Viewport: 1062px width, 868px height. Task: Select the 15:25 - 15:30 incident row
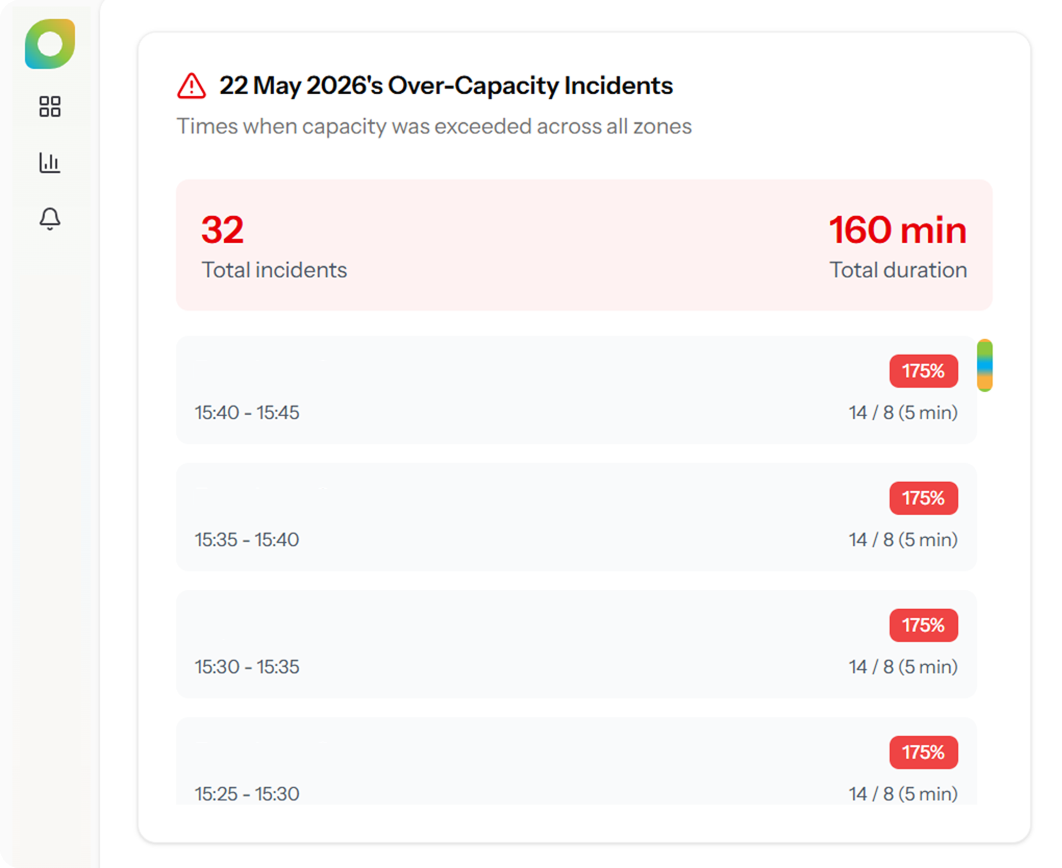576,761
